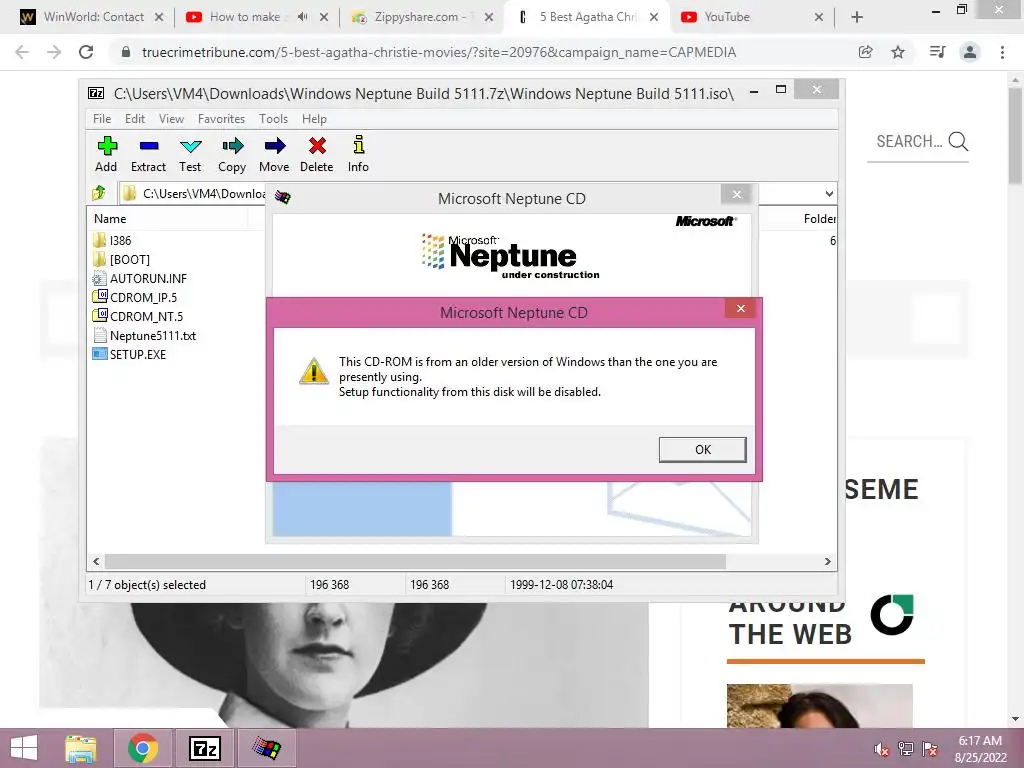Click the Name column header
This screenshot has width=1024, height=768.
point(110,219)
